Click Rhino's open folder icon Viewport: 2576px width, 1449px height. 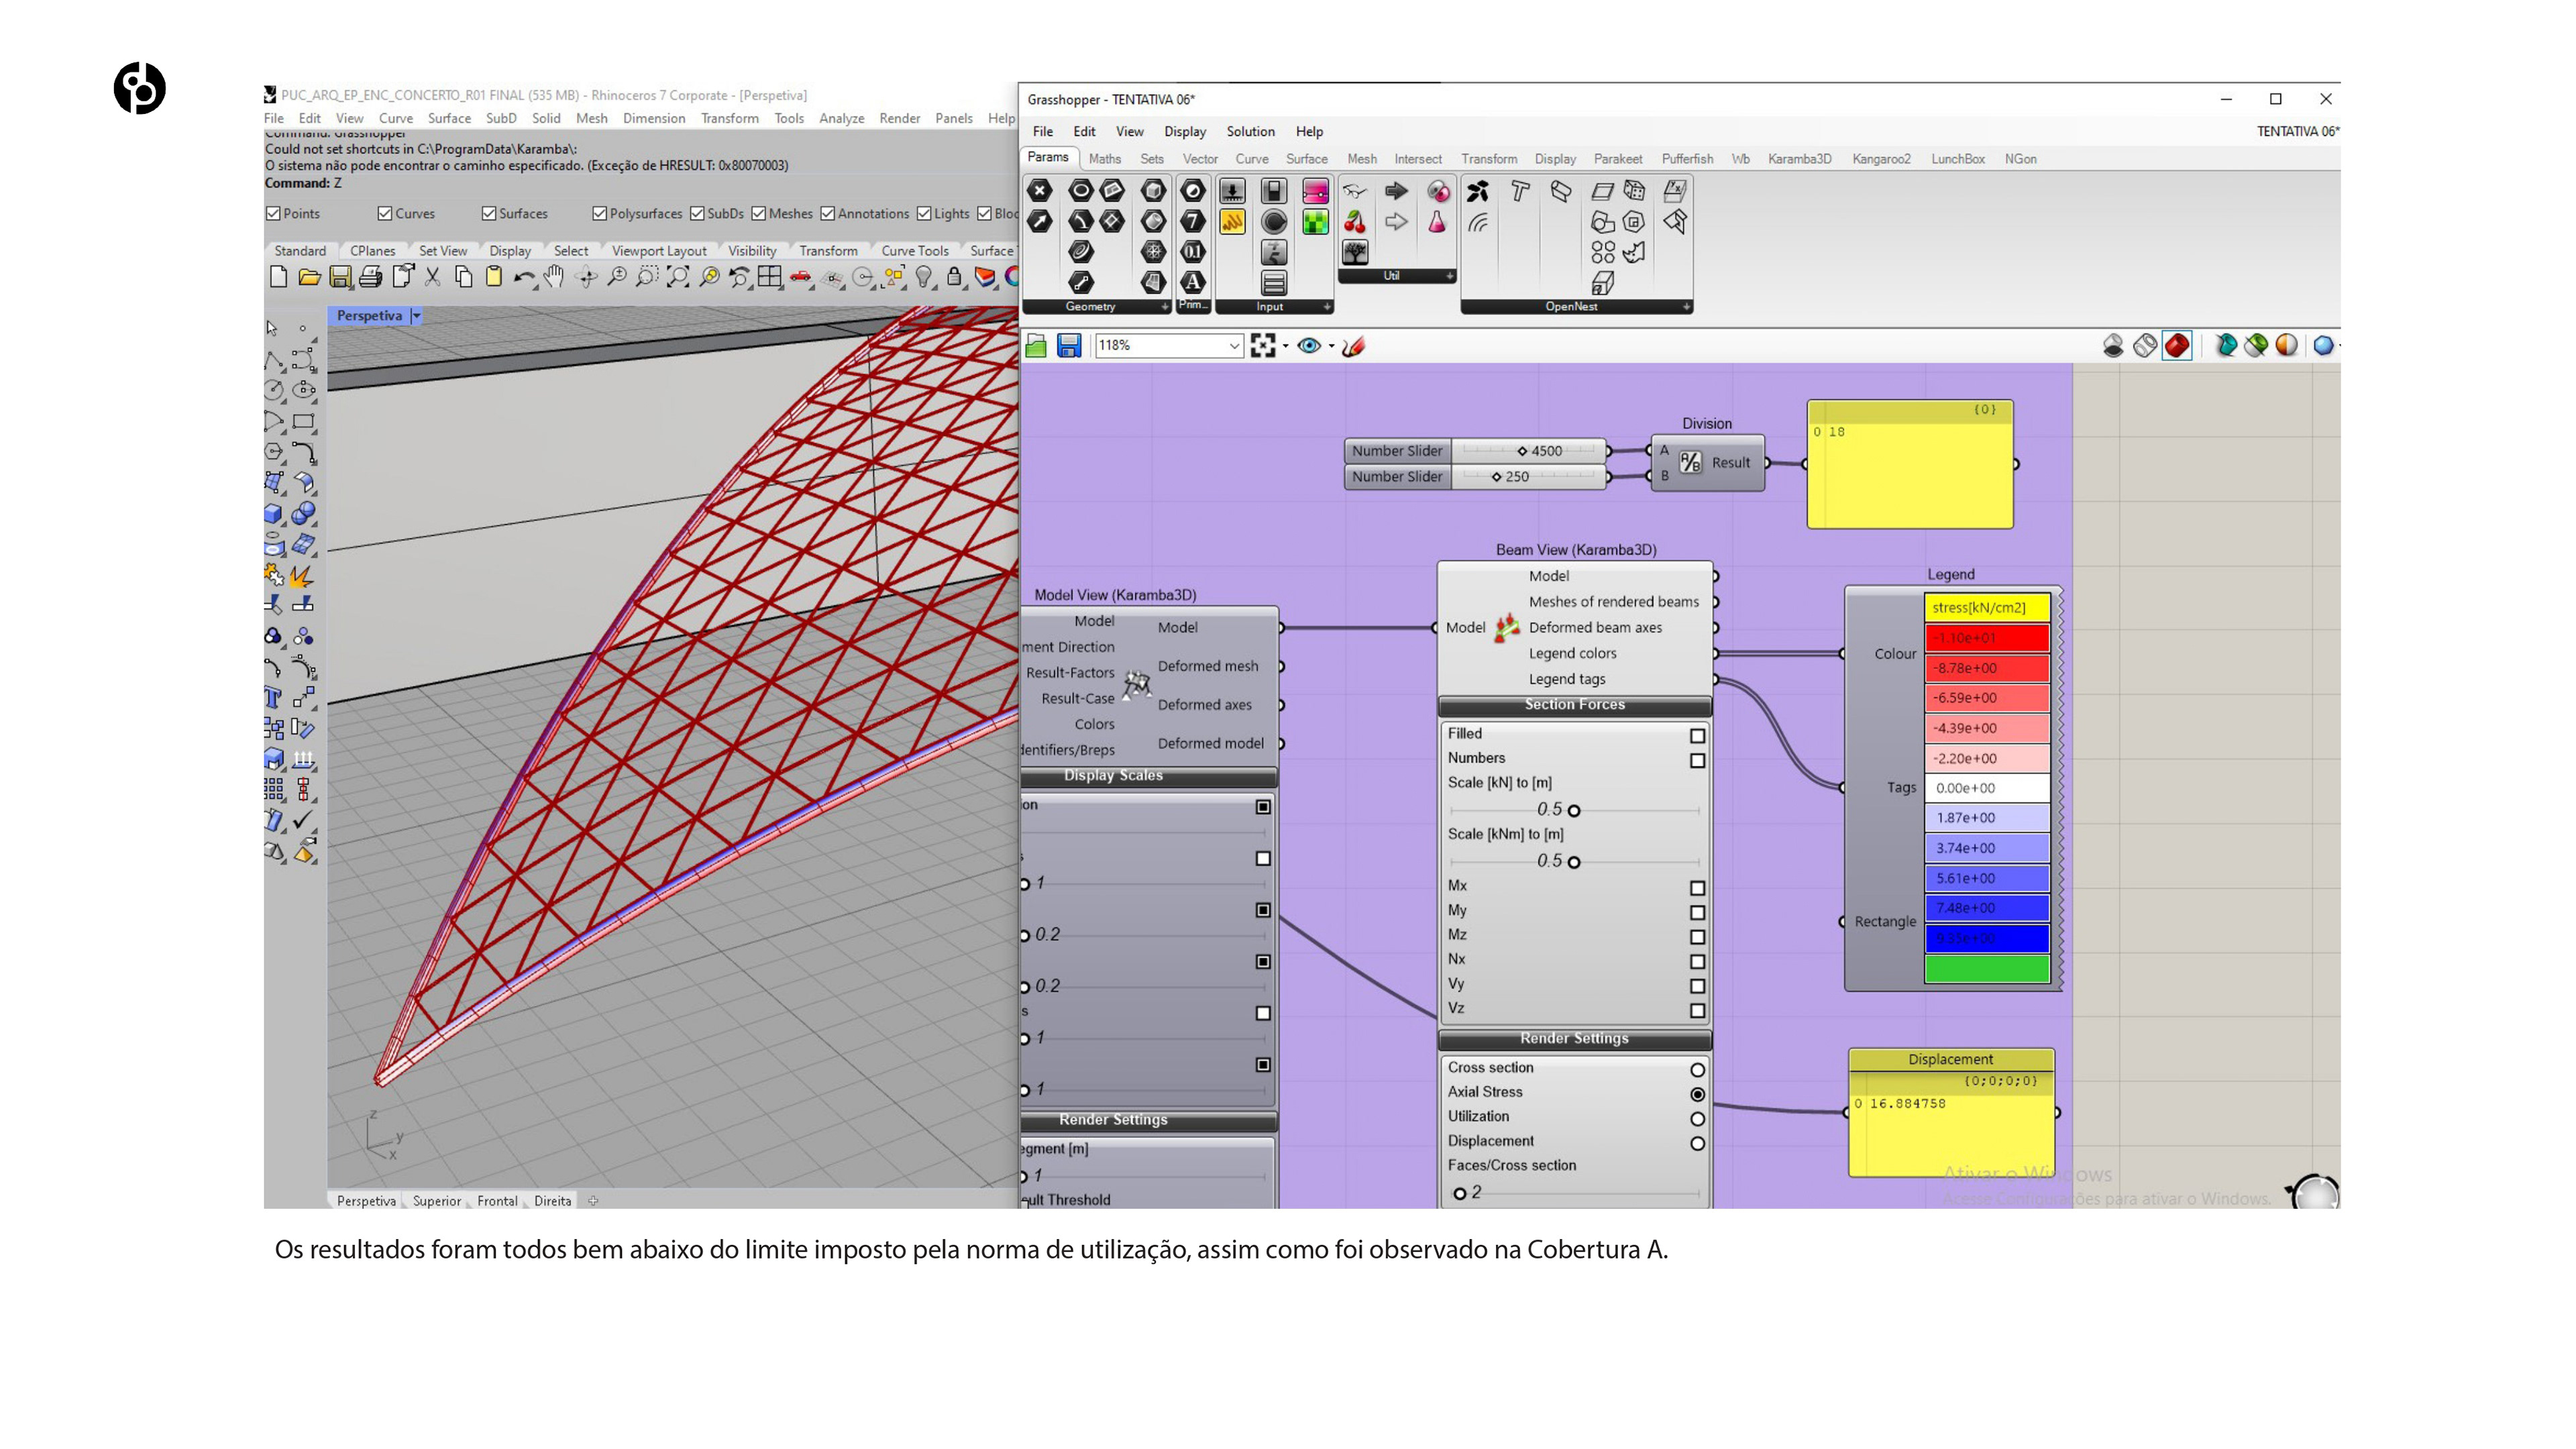(309, 277)
